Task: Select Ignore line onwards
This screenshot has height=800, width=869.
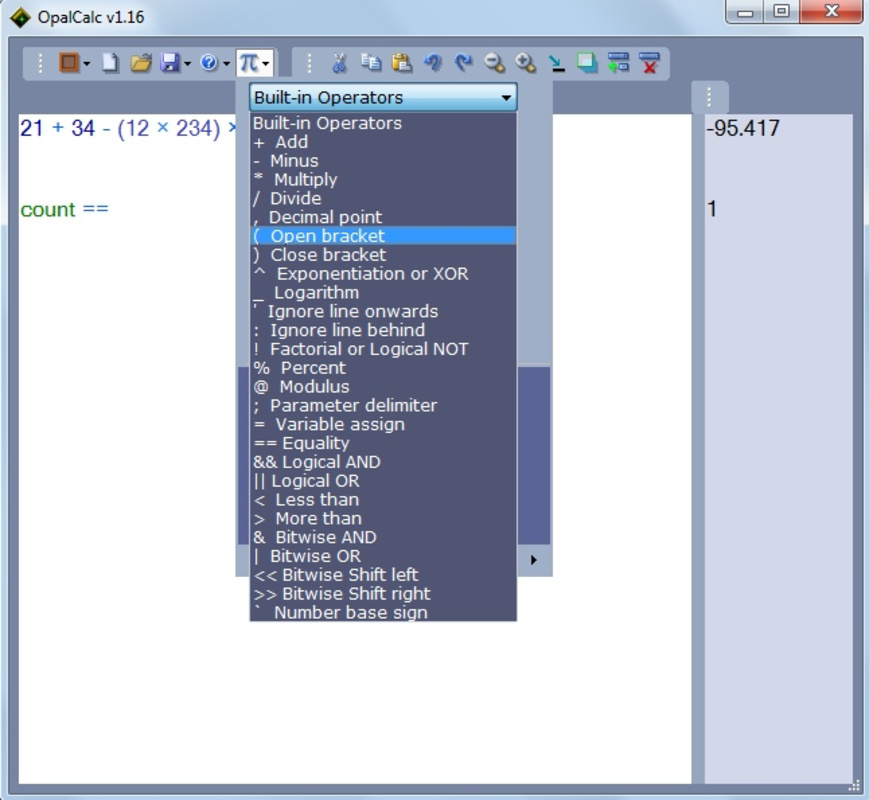Action: [x=383, y=312]
